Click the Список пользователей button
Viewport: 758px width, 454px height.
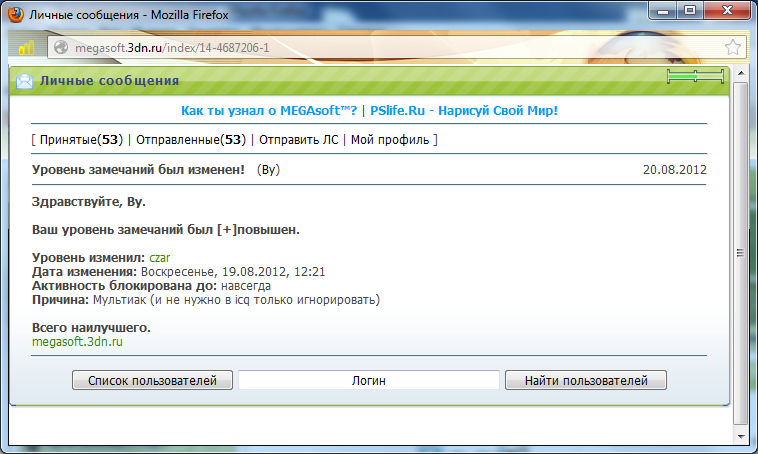point(152,380)
